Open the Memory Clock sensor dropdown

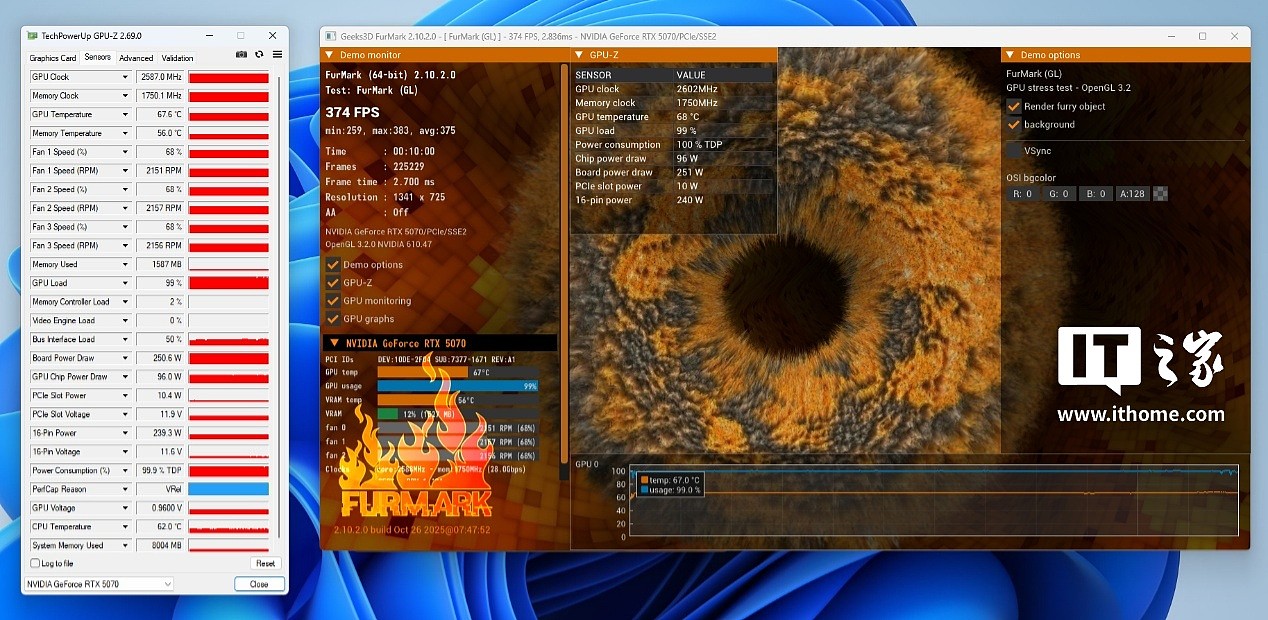click(125, 96)
